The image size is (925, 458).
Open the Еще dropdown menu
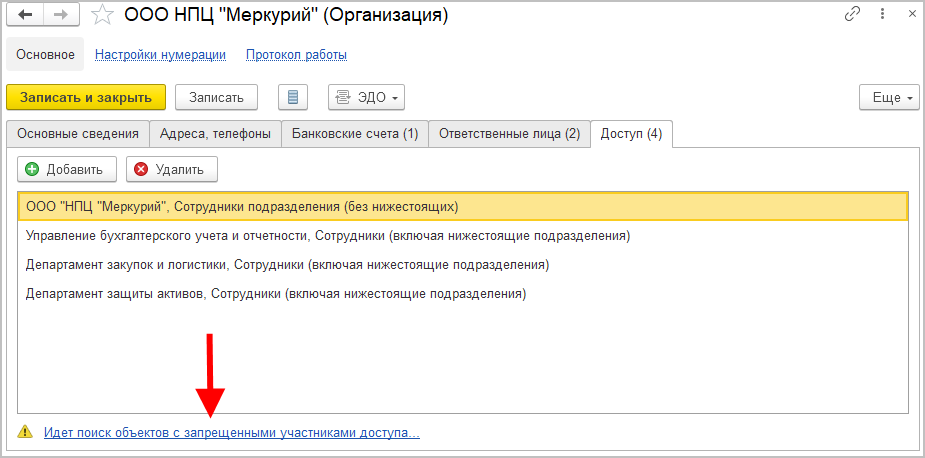pyautogui.click(x=888, y=98)
